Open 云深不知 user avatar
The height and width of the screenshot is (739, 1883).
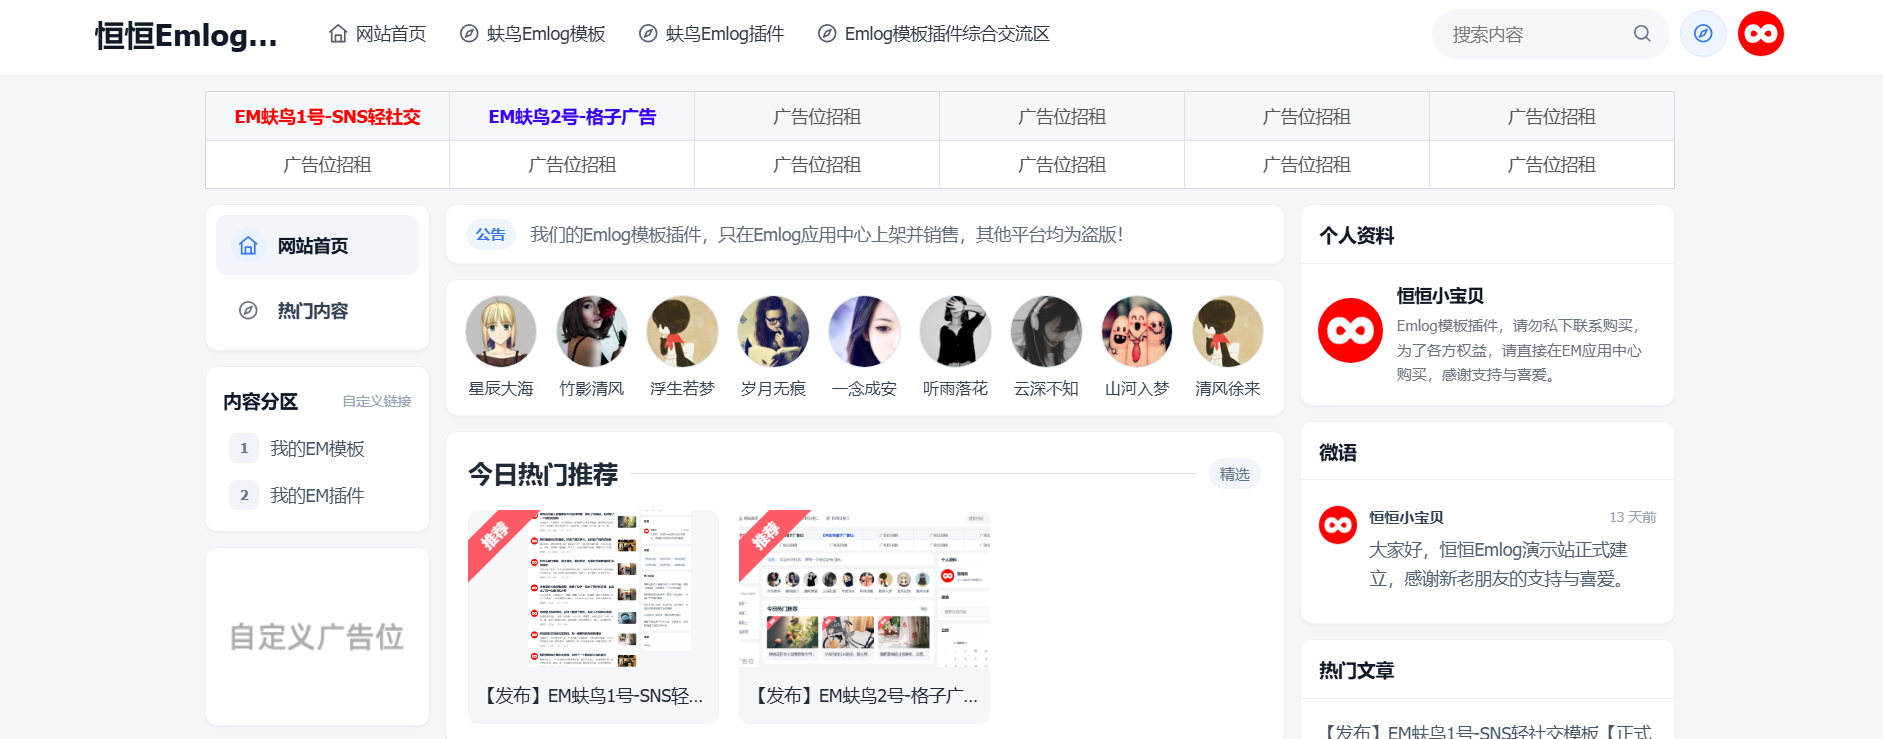[x=1047, y=331]
